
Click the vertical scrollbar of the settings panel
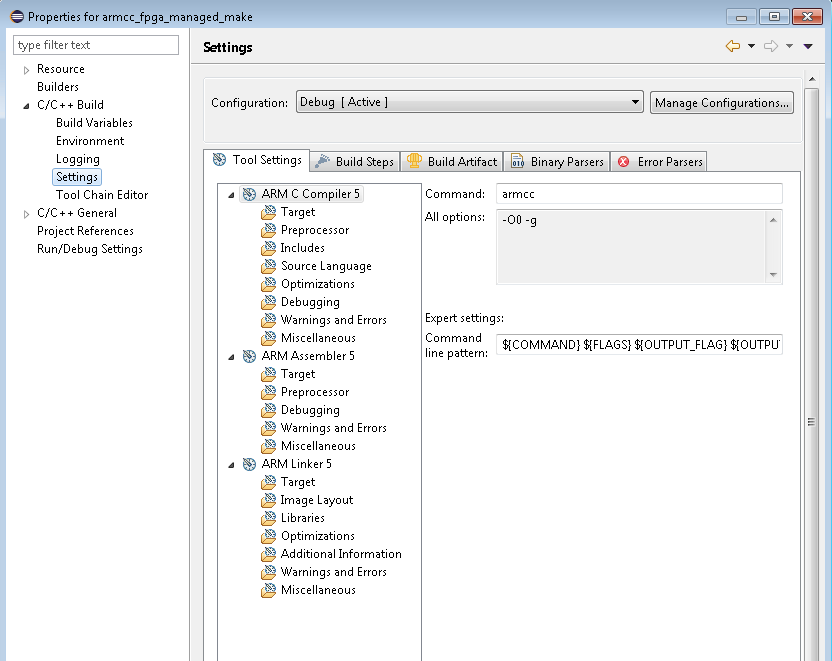(811, 422)
